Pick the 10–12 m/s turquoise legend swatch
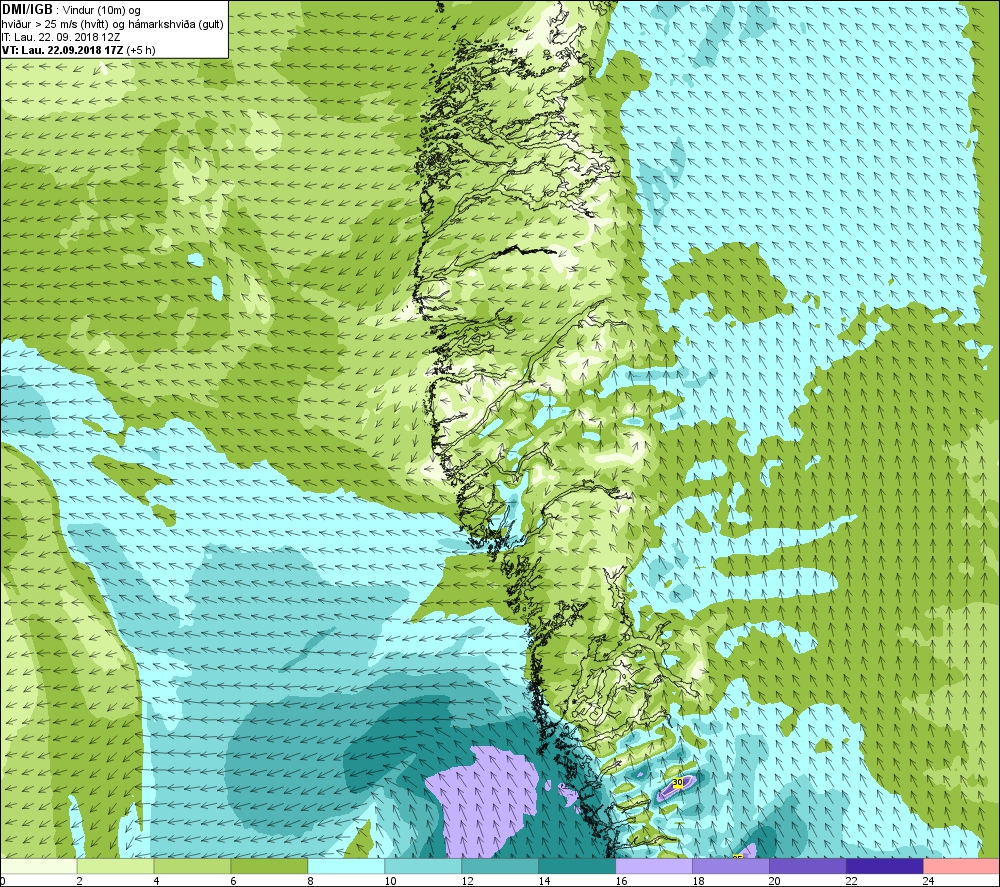 coord(423,866)
